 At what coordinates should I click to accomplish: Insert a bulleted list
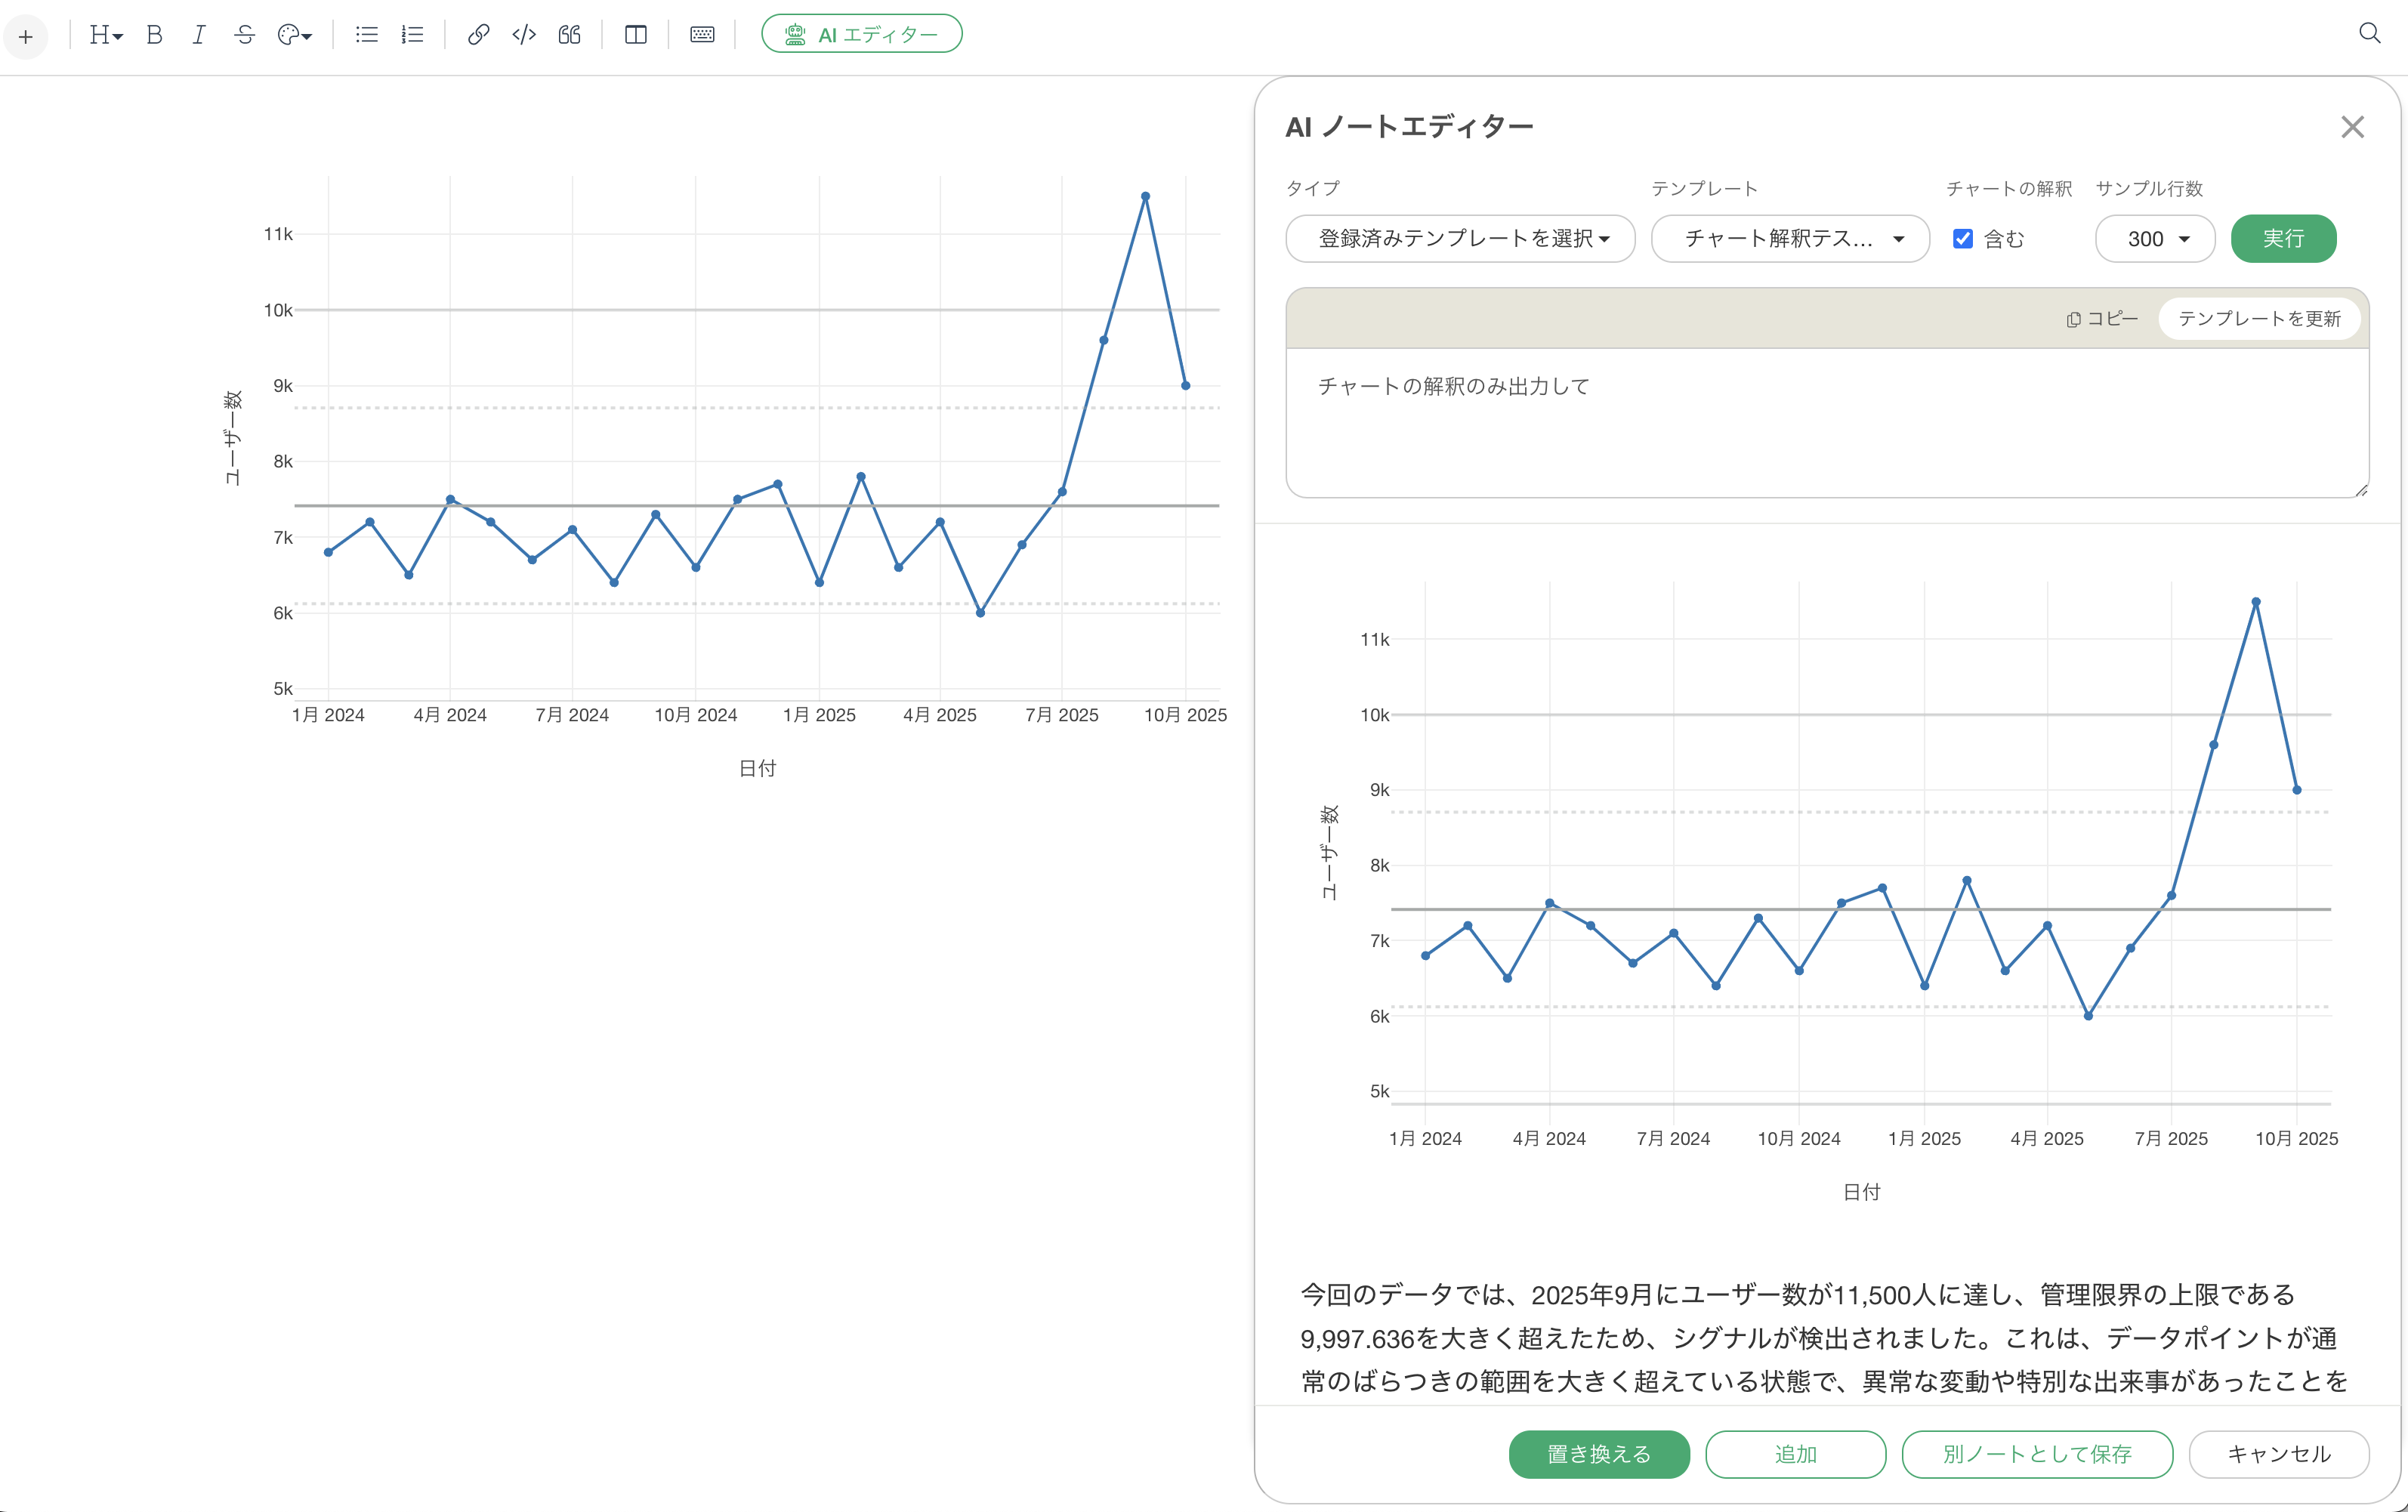pyautogui.click(x=366, y=35)
